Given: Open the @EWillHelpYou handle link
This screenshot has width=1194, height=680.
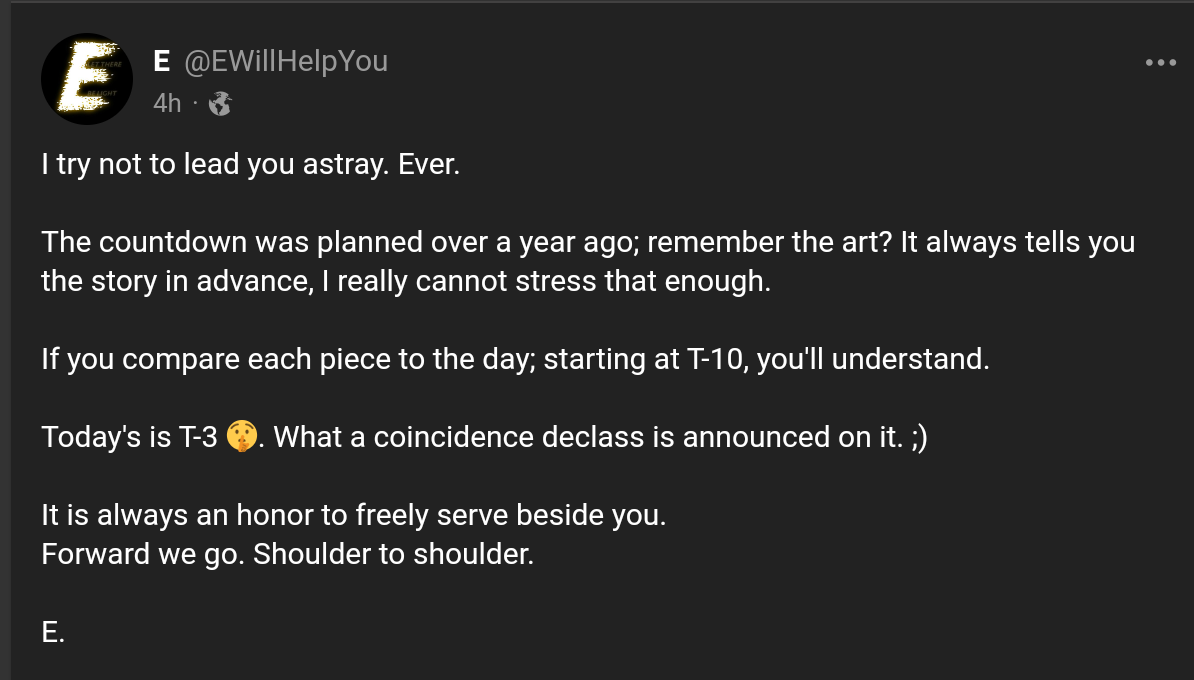Looking at the screenshot, I should (x=285, y=62).
